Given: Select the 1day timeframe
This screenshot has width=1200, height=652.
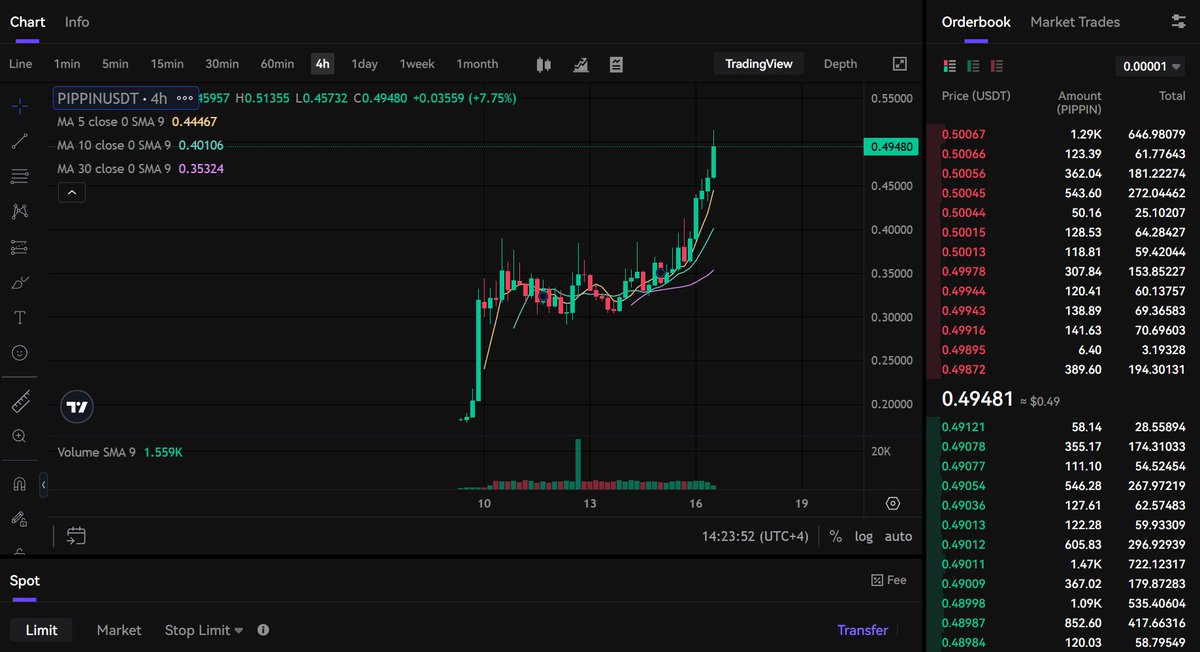Looking at the screenshot, I should (x=364, y=64).
